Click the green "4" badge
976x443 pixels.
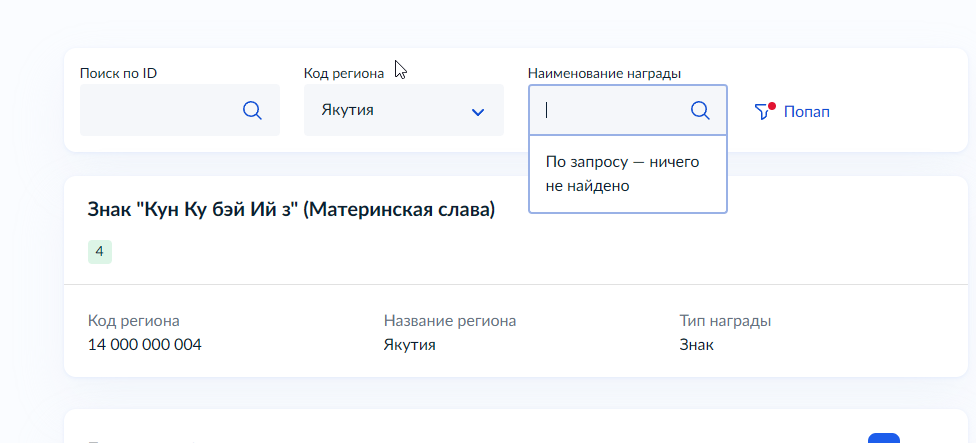click(100, 252)
